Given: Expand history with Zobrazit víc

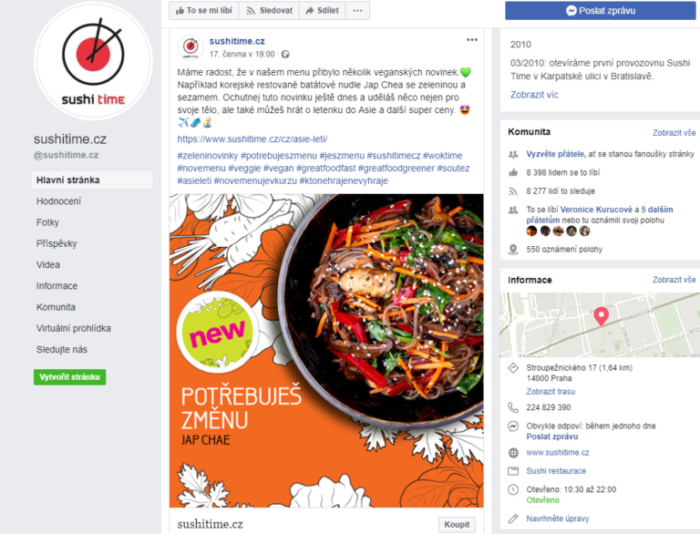Looking at the screenshot, I should 534,95.
